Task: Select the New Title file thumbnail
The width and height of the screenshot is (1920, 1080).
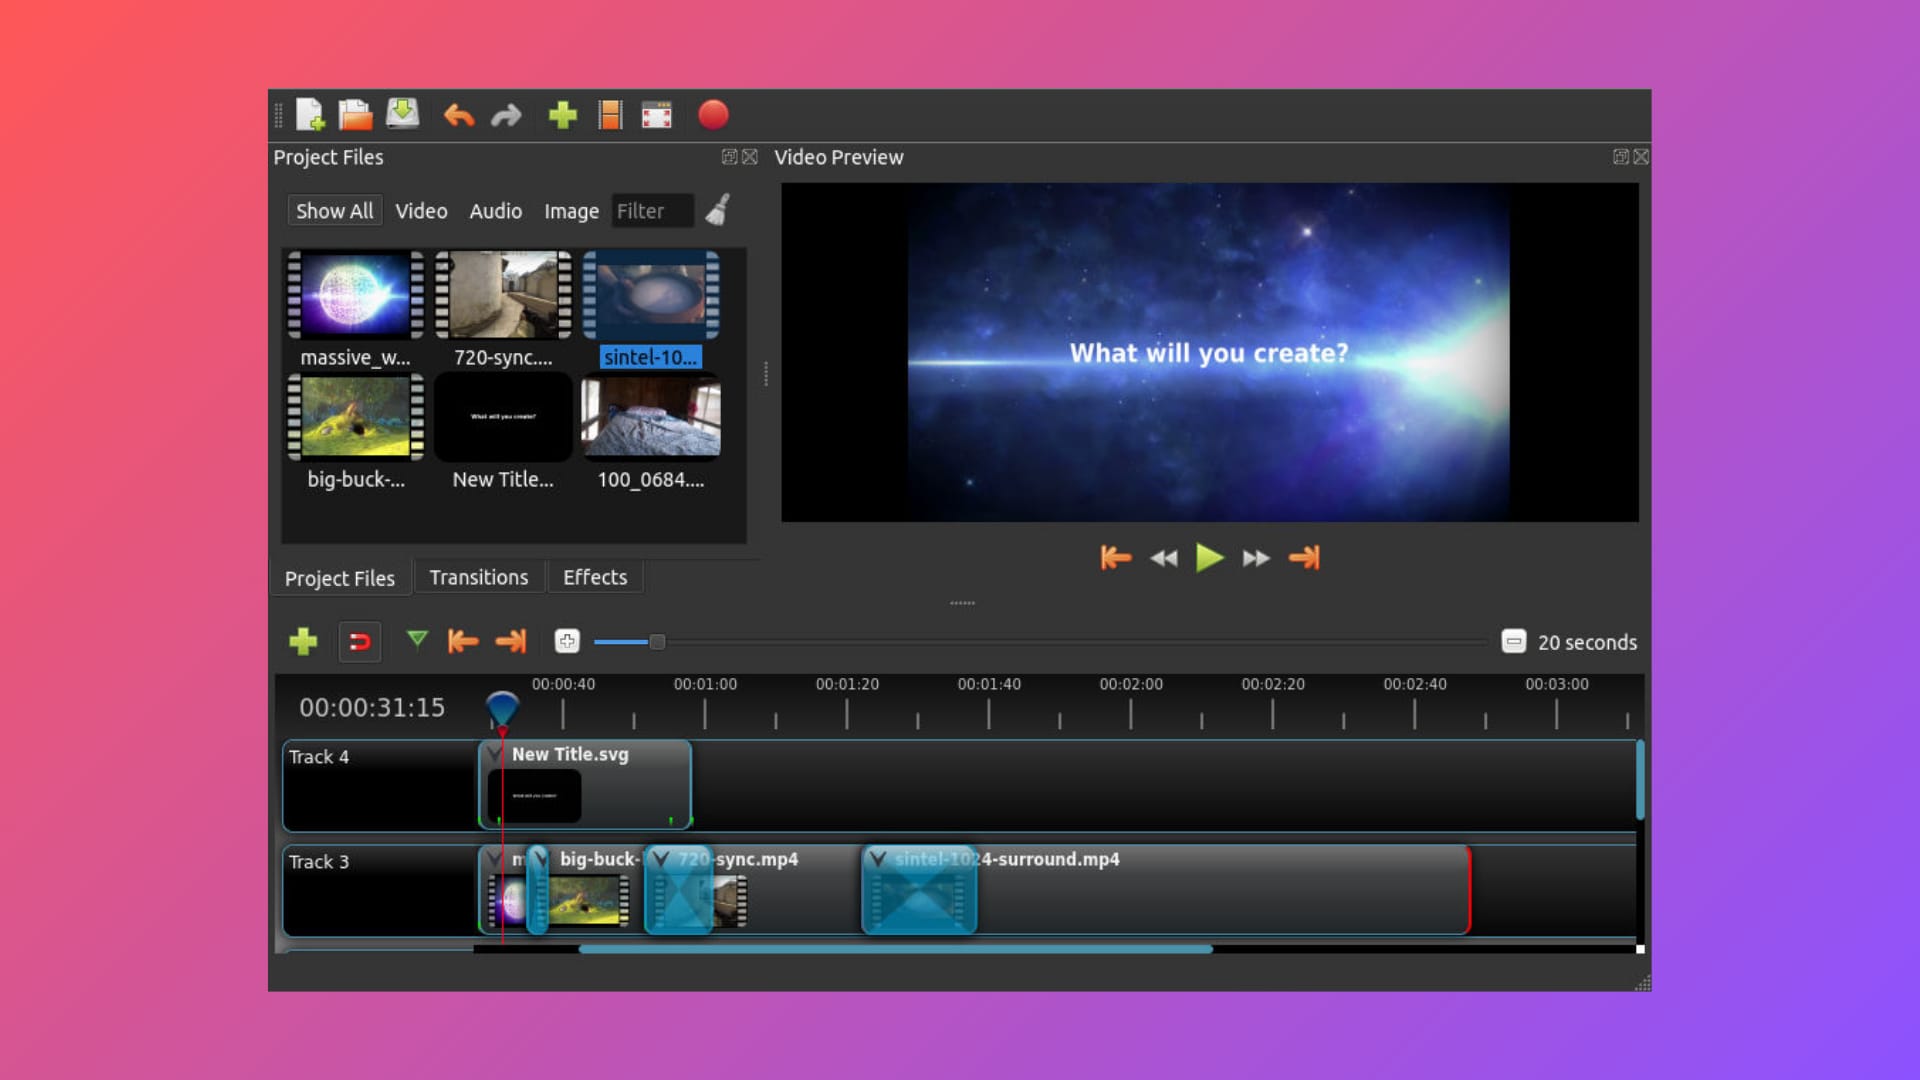Action: (x=503, y=417)
